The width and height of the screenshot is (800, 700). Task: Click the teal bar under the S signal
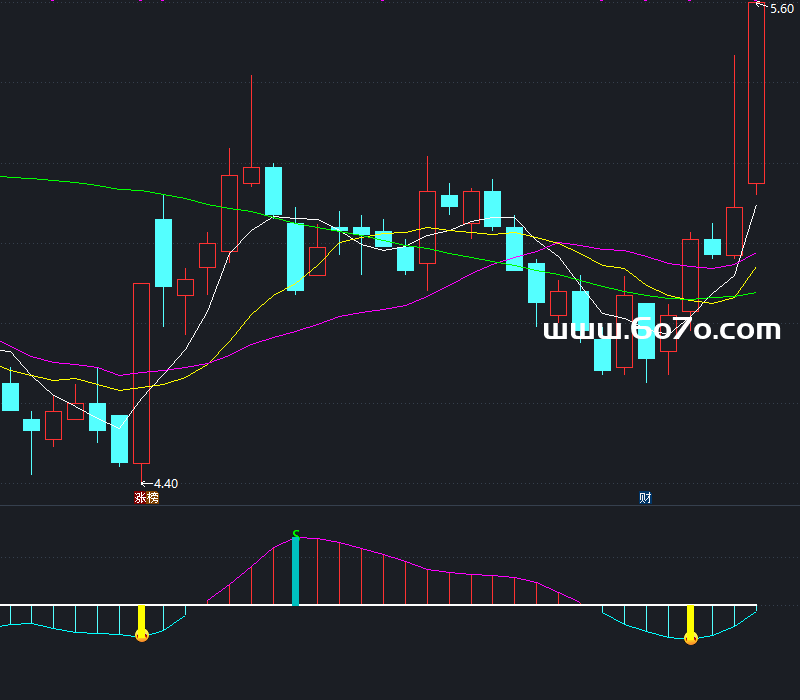tap(295, 571)
